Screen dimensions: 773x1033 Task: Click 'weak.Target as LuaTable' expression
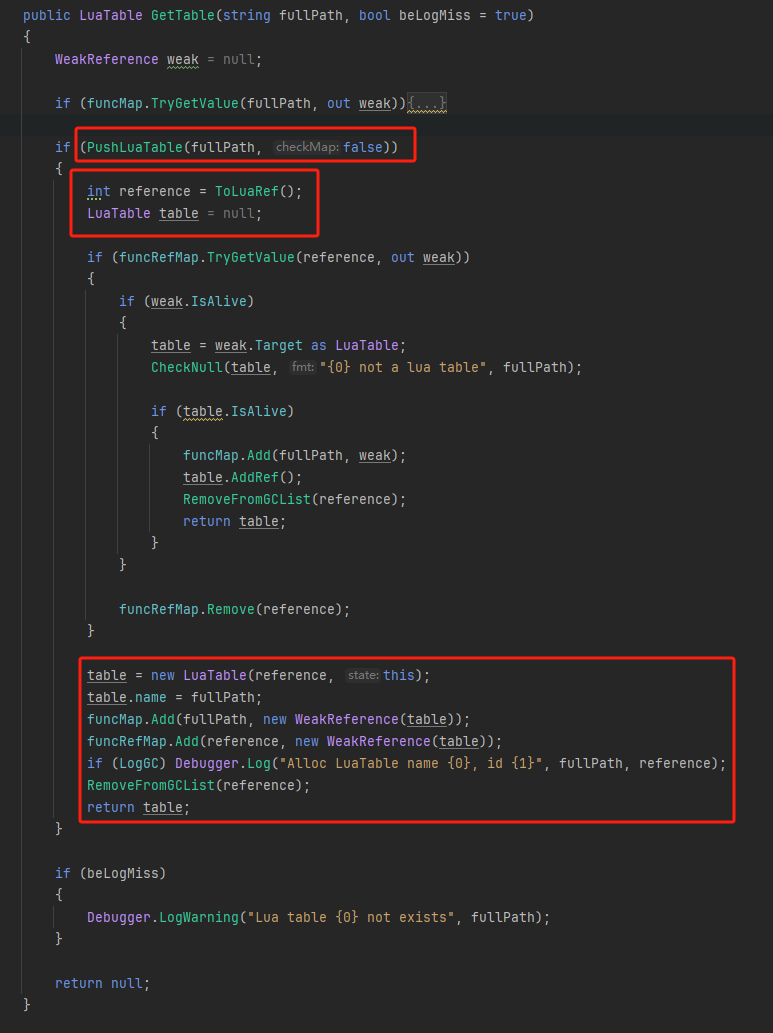(x=306, y=345)
